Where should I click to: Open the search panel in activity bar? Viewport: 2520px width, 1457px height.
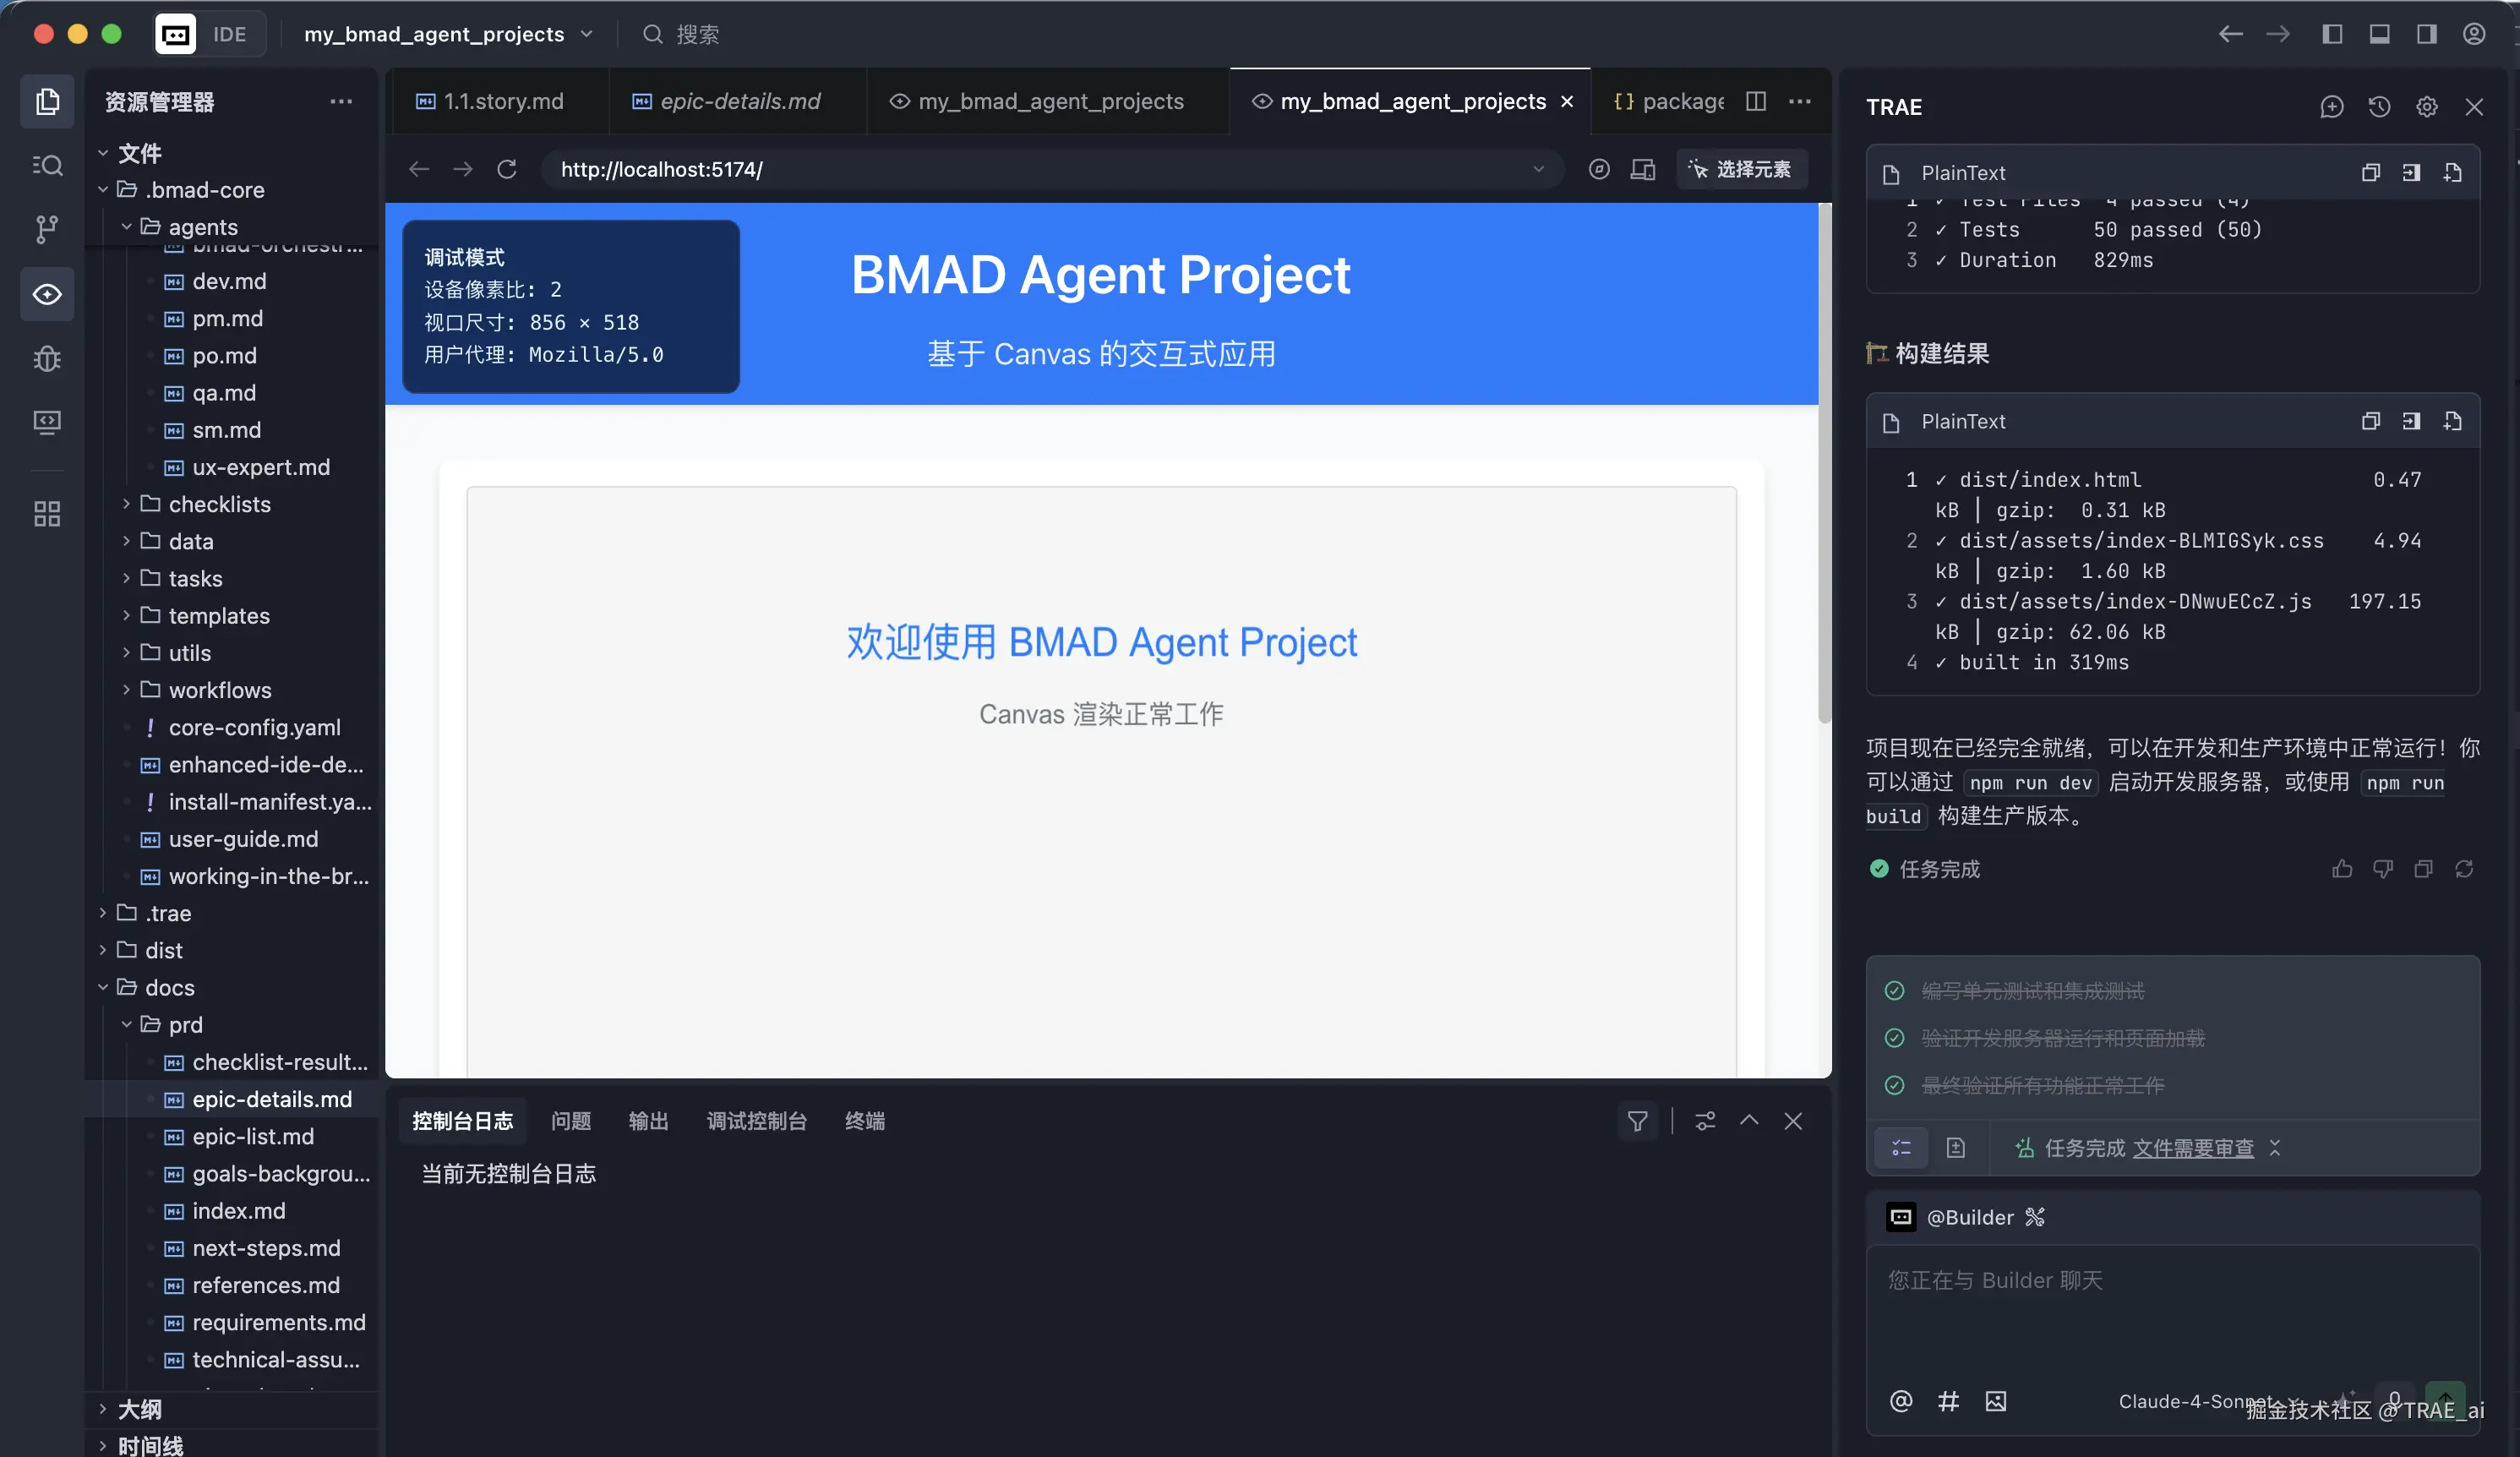coord(47,165)
